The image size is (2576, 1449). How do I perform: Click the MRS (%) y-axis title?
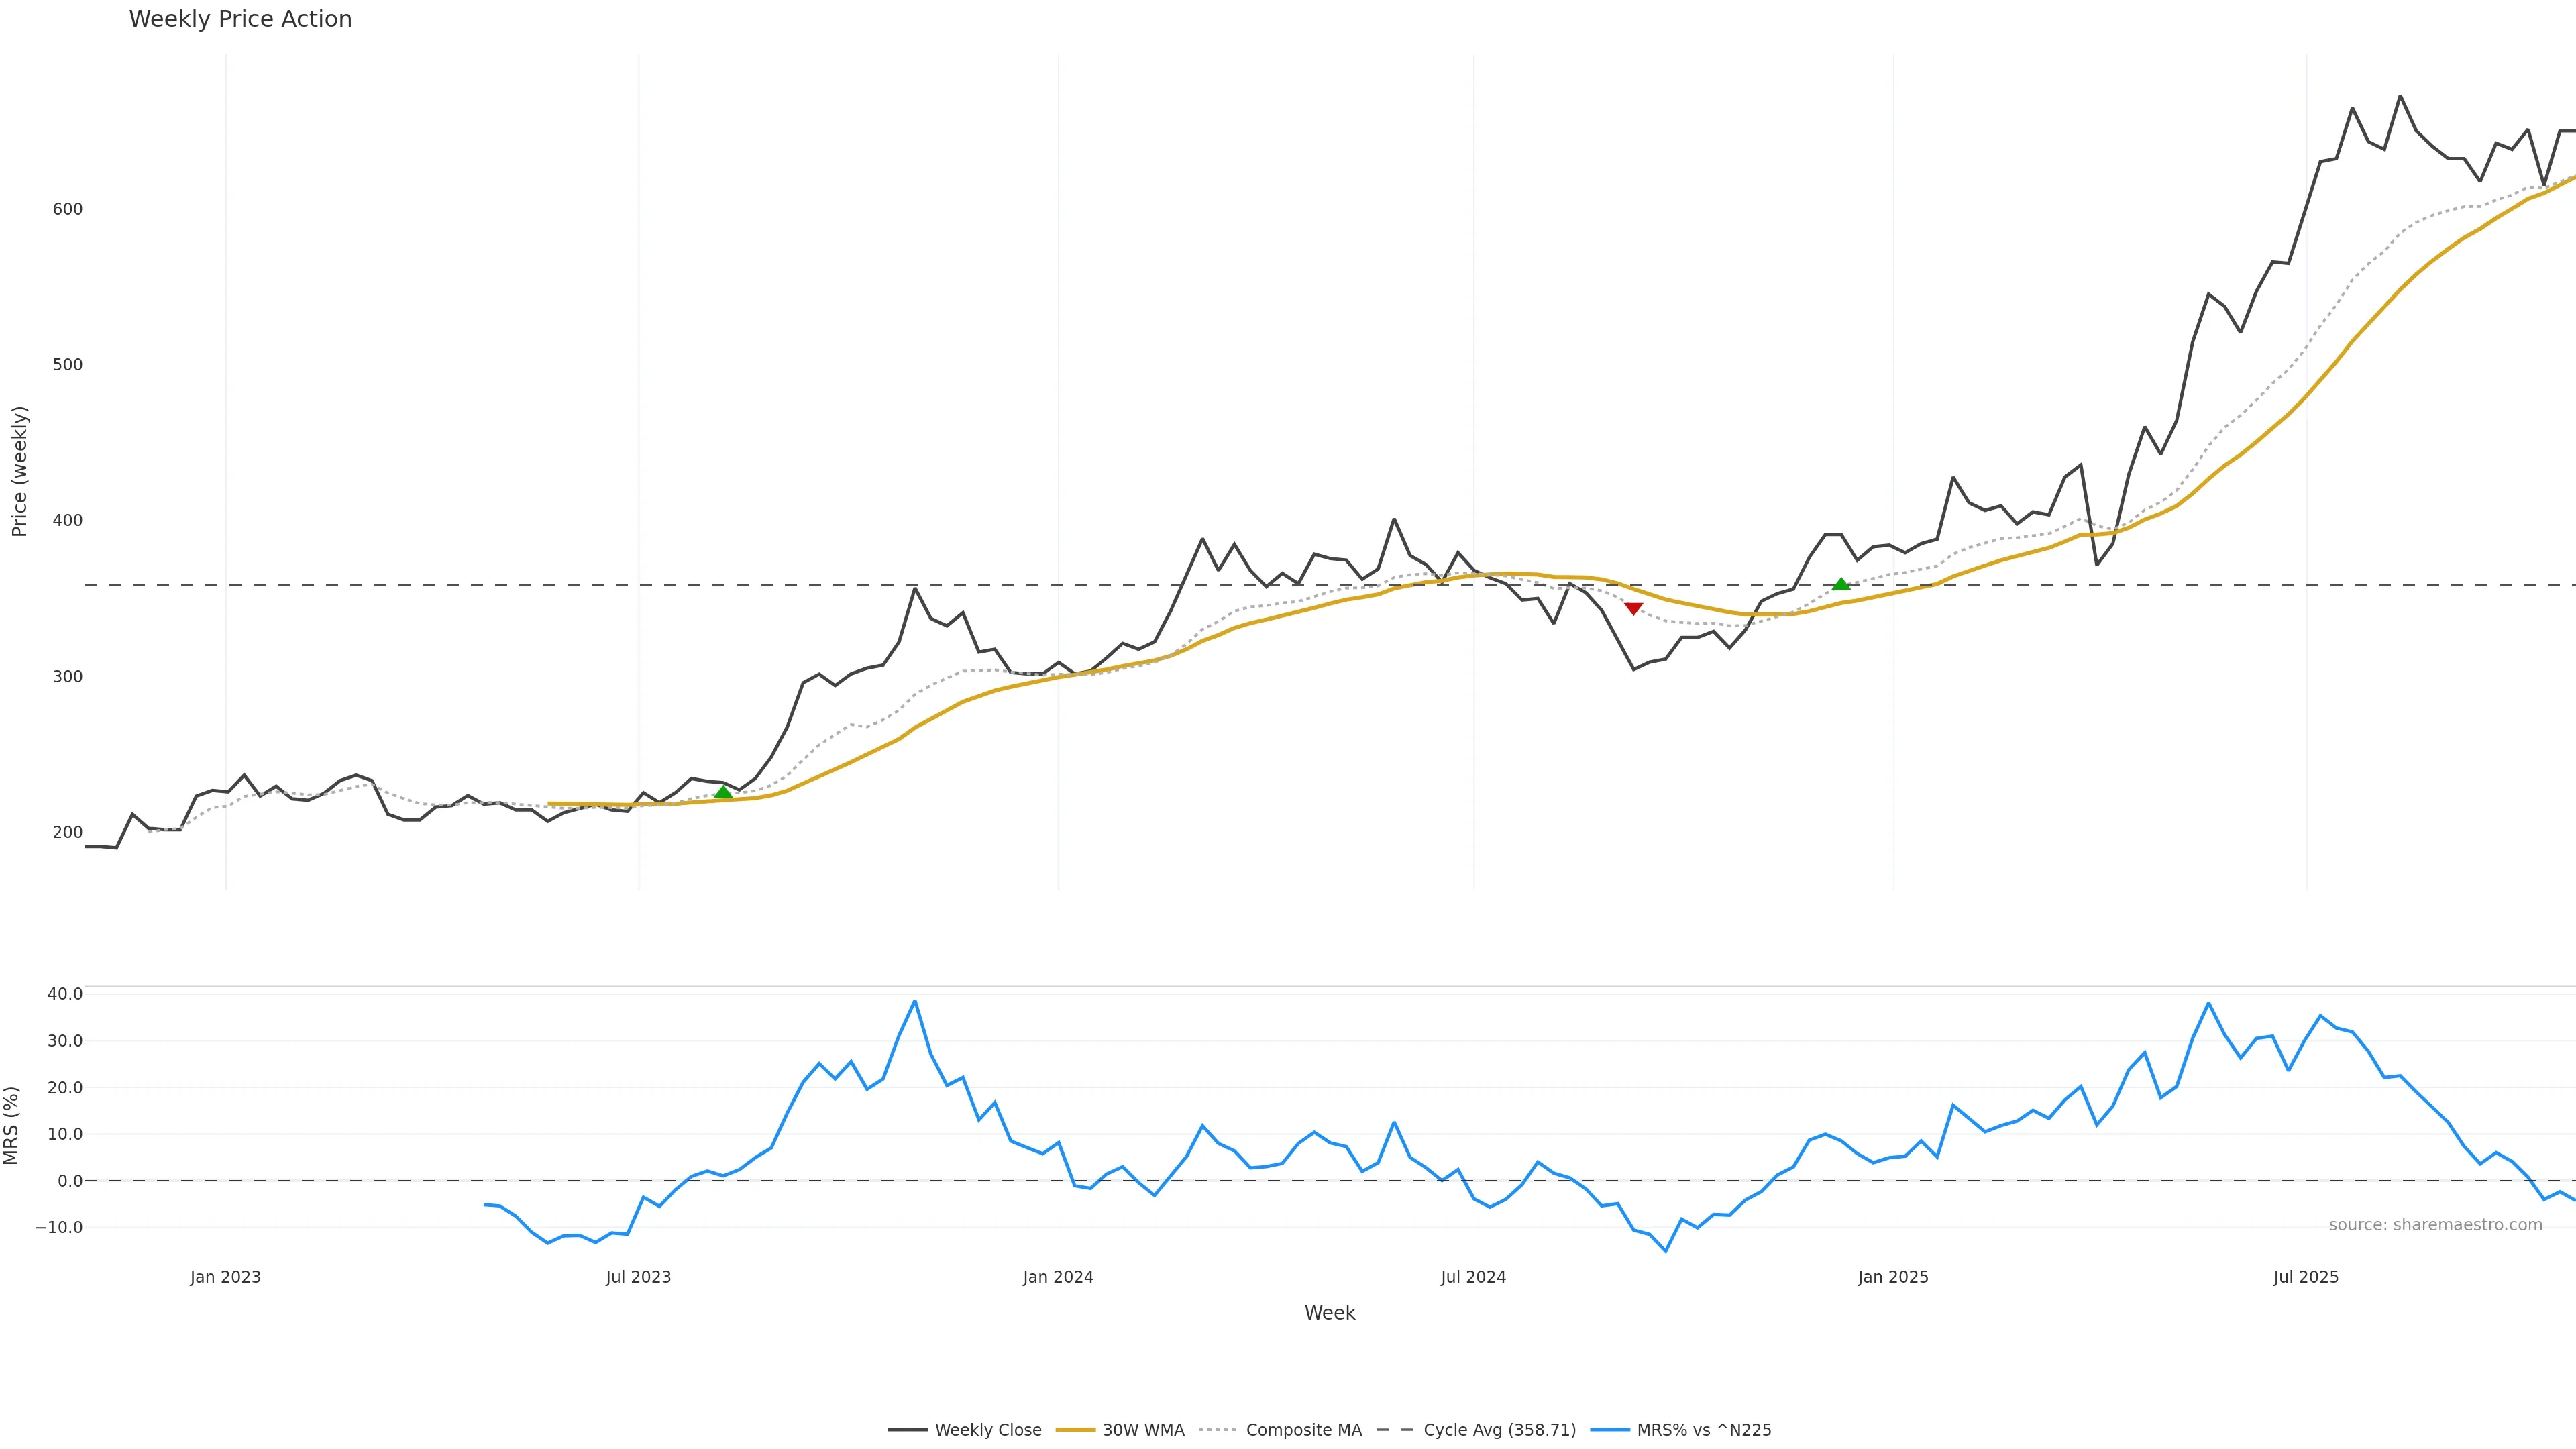(x=12, y=1125)
